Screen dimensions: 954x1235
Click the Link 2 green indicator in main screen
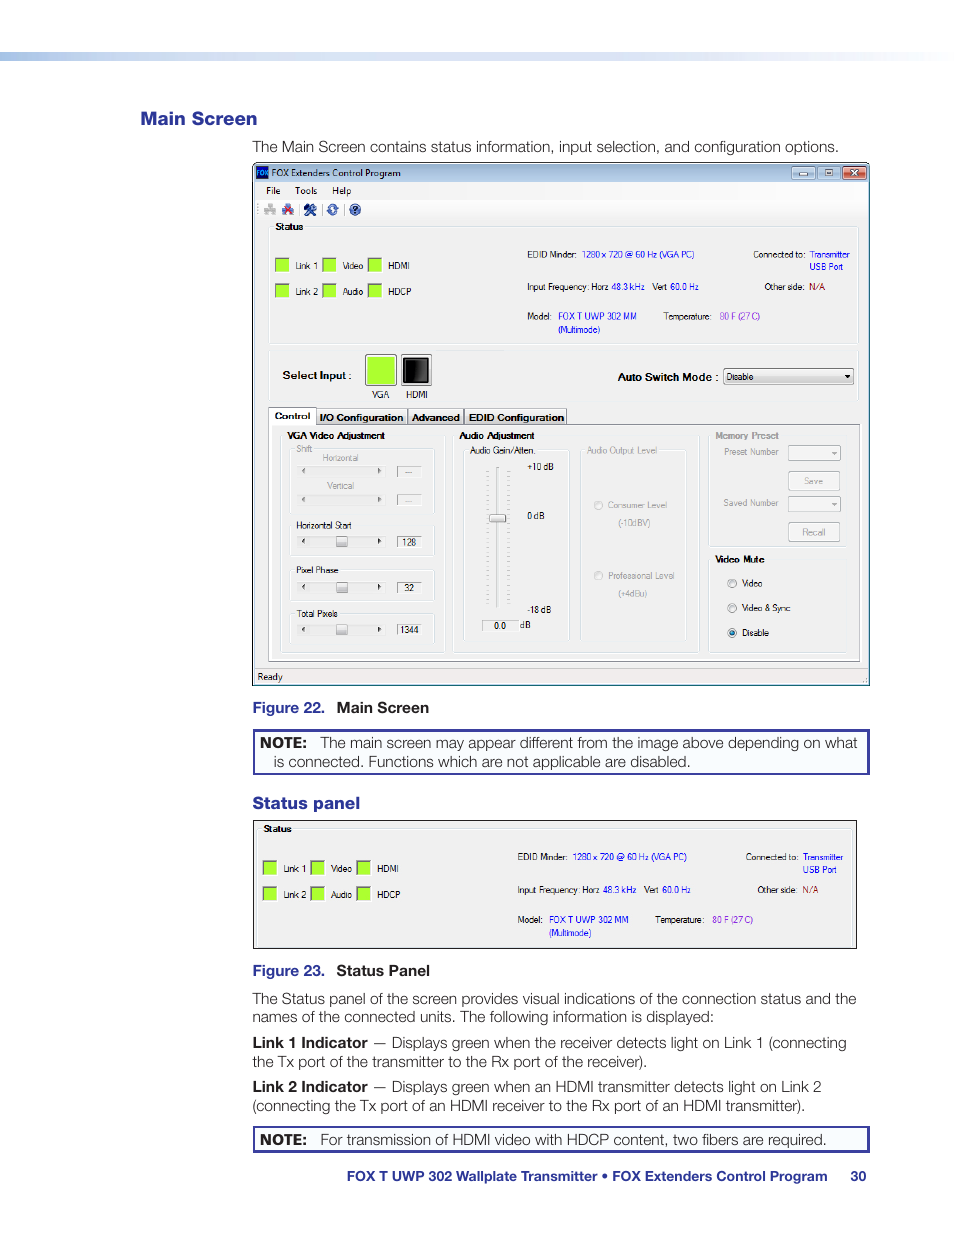[282, 291]
